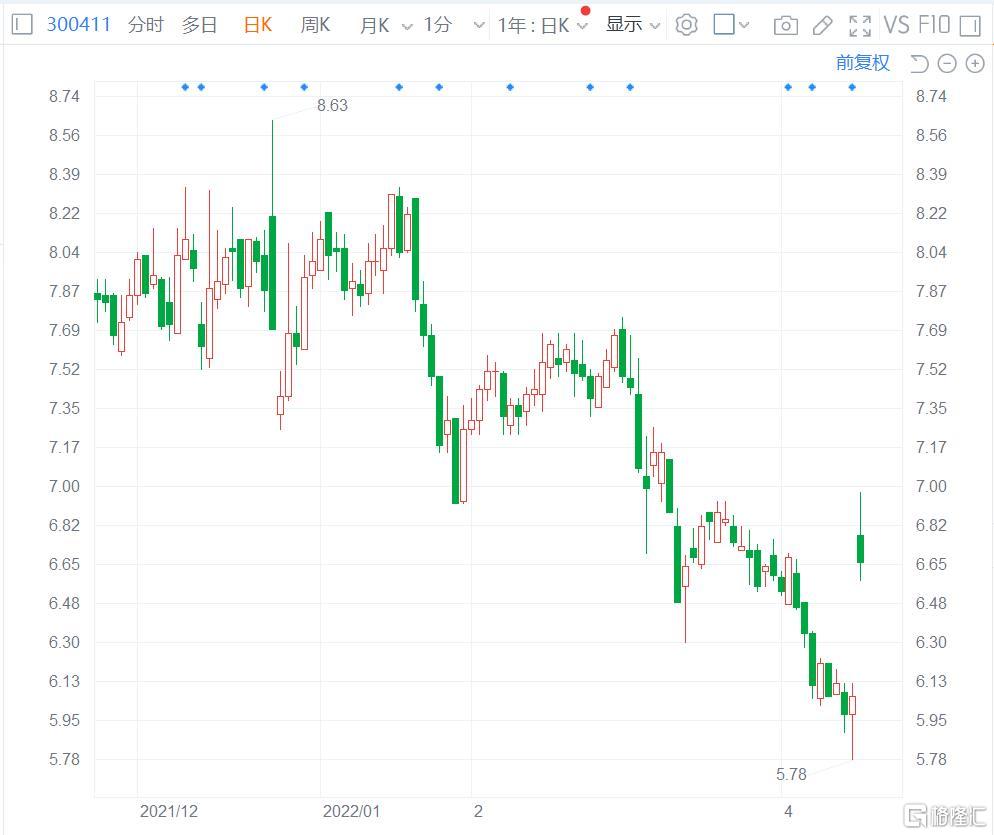Click the latest green candlestick near 6.65

860,548
